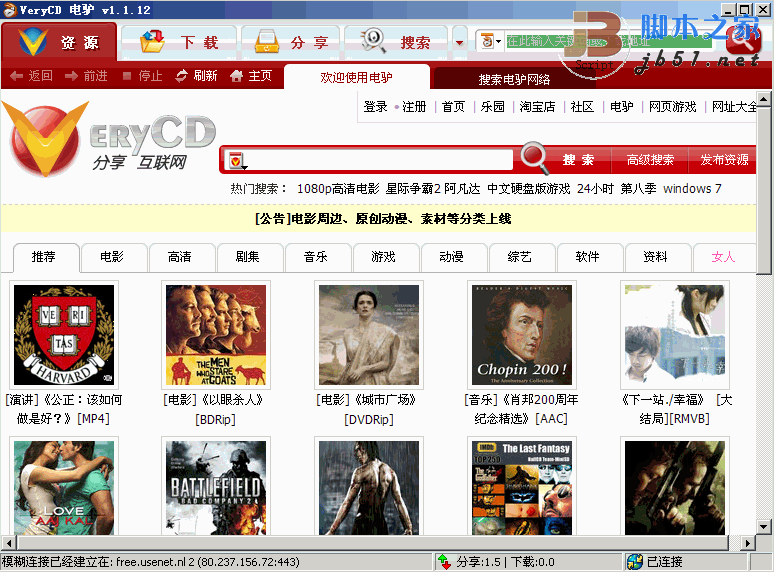774x572 pixels.
Task: Open the Love Aaj Kal poster thumbnail
Action: pos(64,488)
